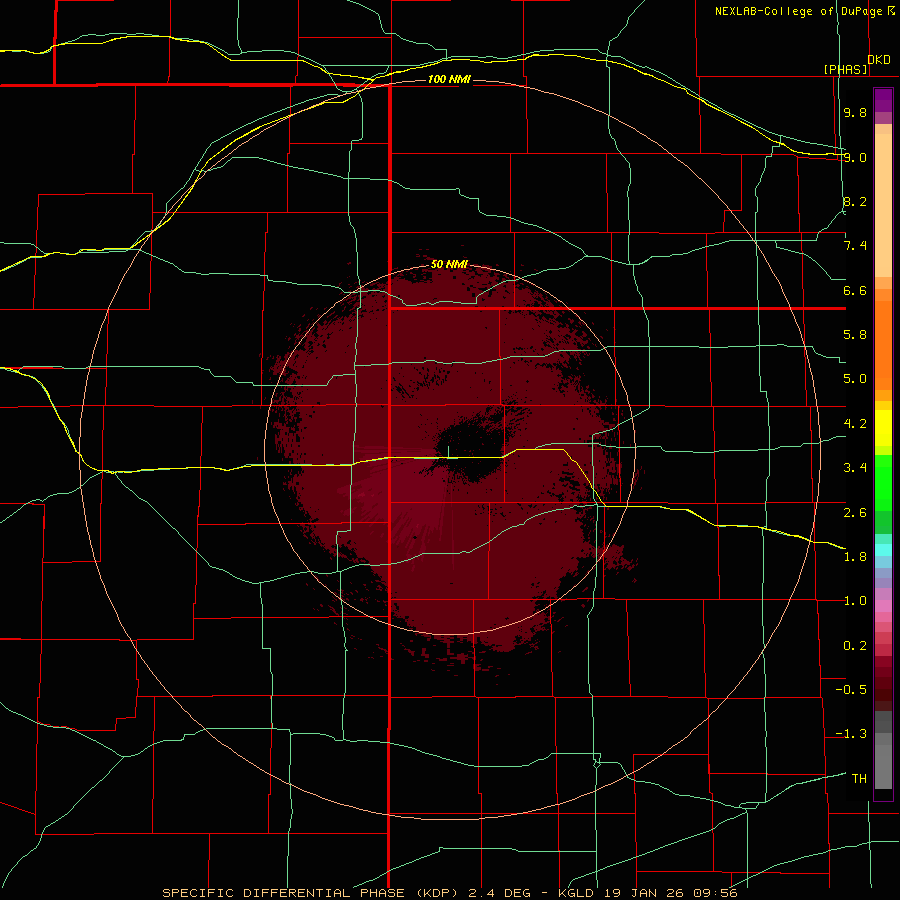Click the DKD product label
Screen dimensions: 900x900
coord(879,60)
